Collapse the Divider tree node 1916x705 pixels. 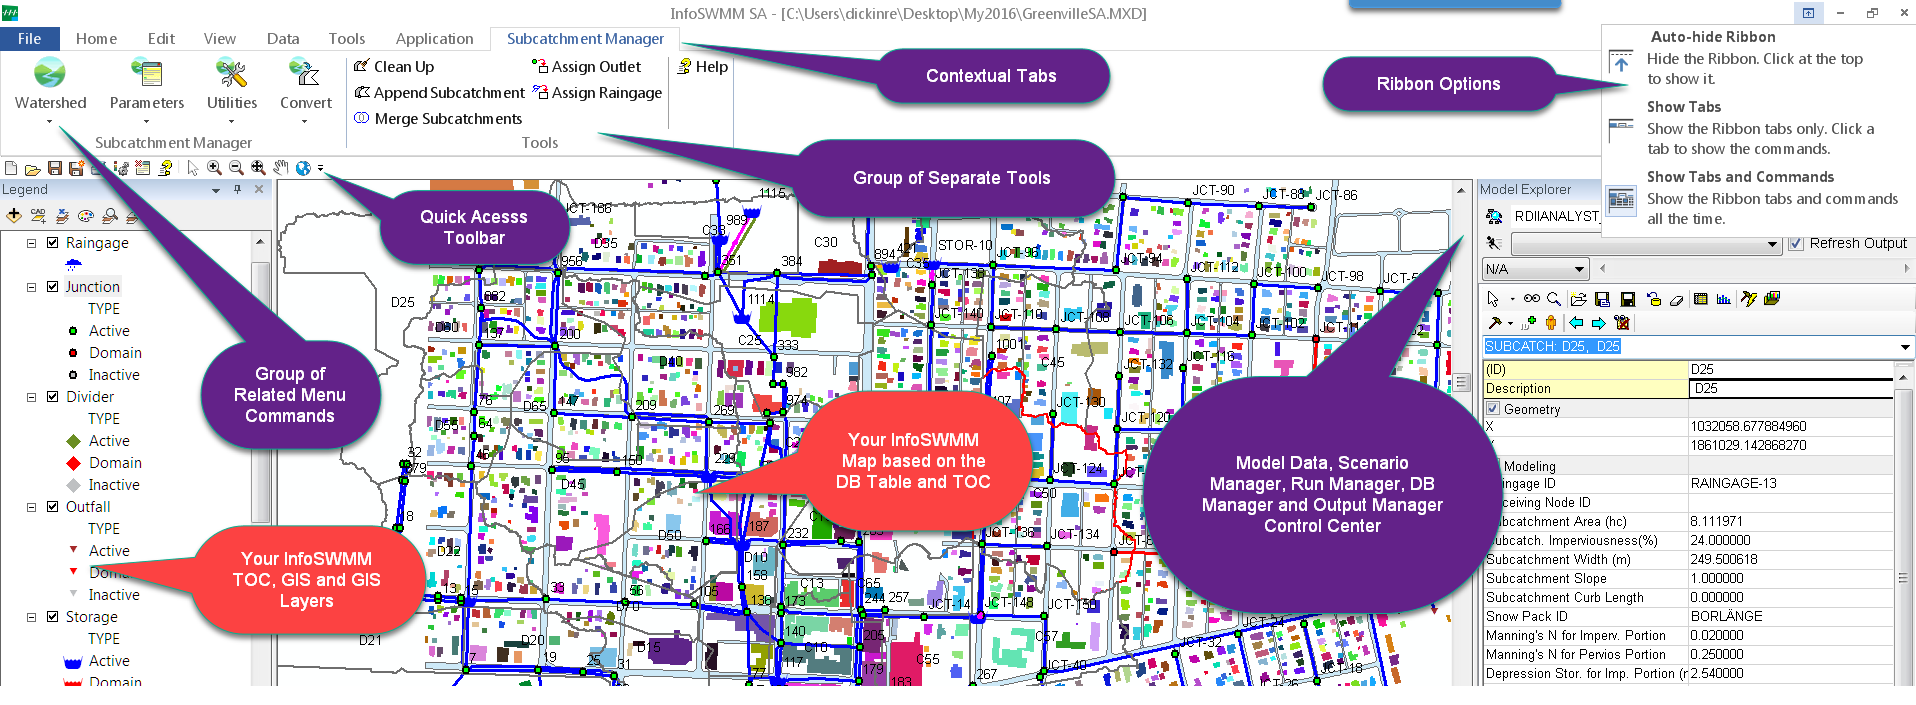[31, 396]
